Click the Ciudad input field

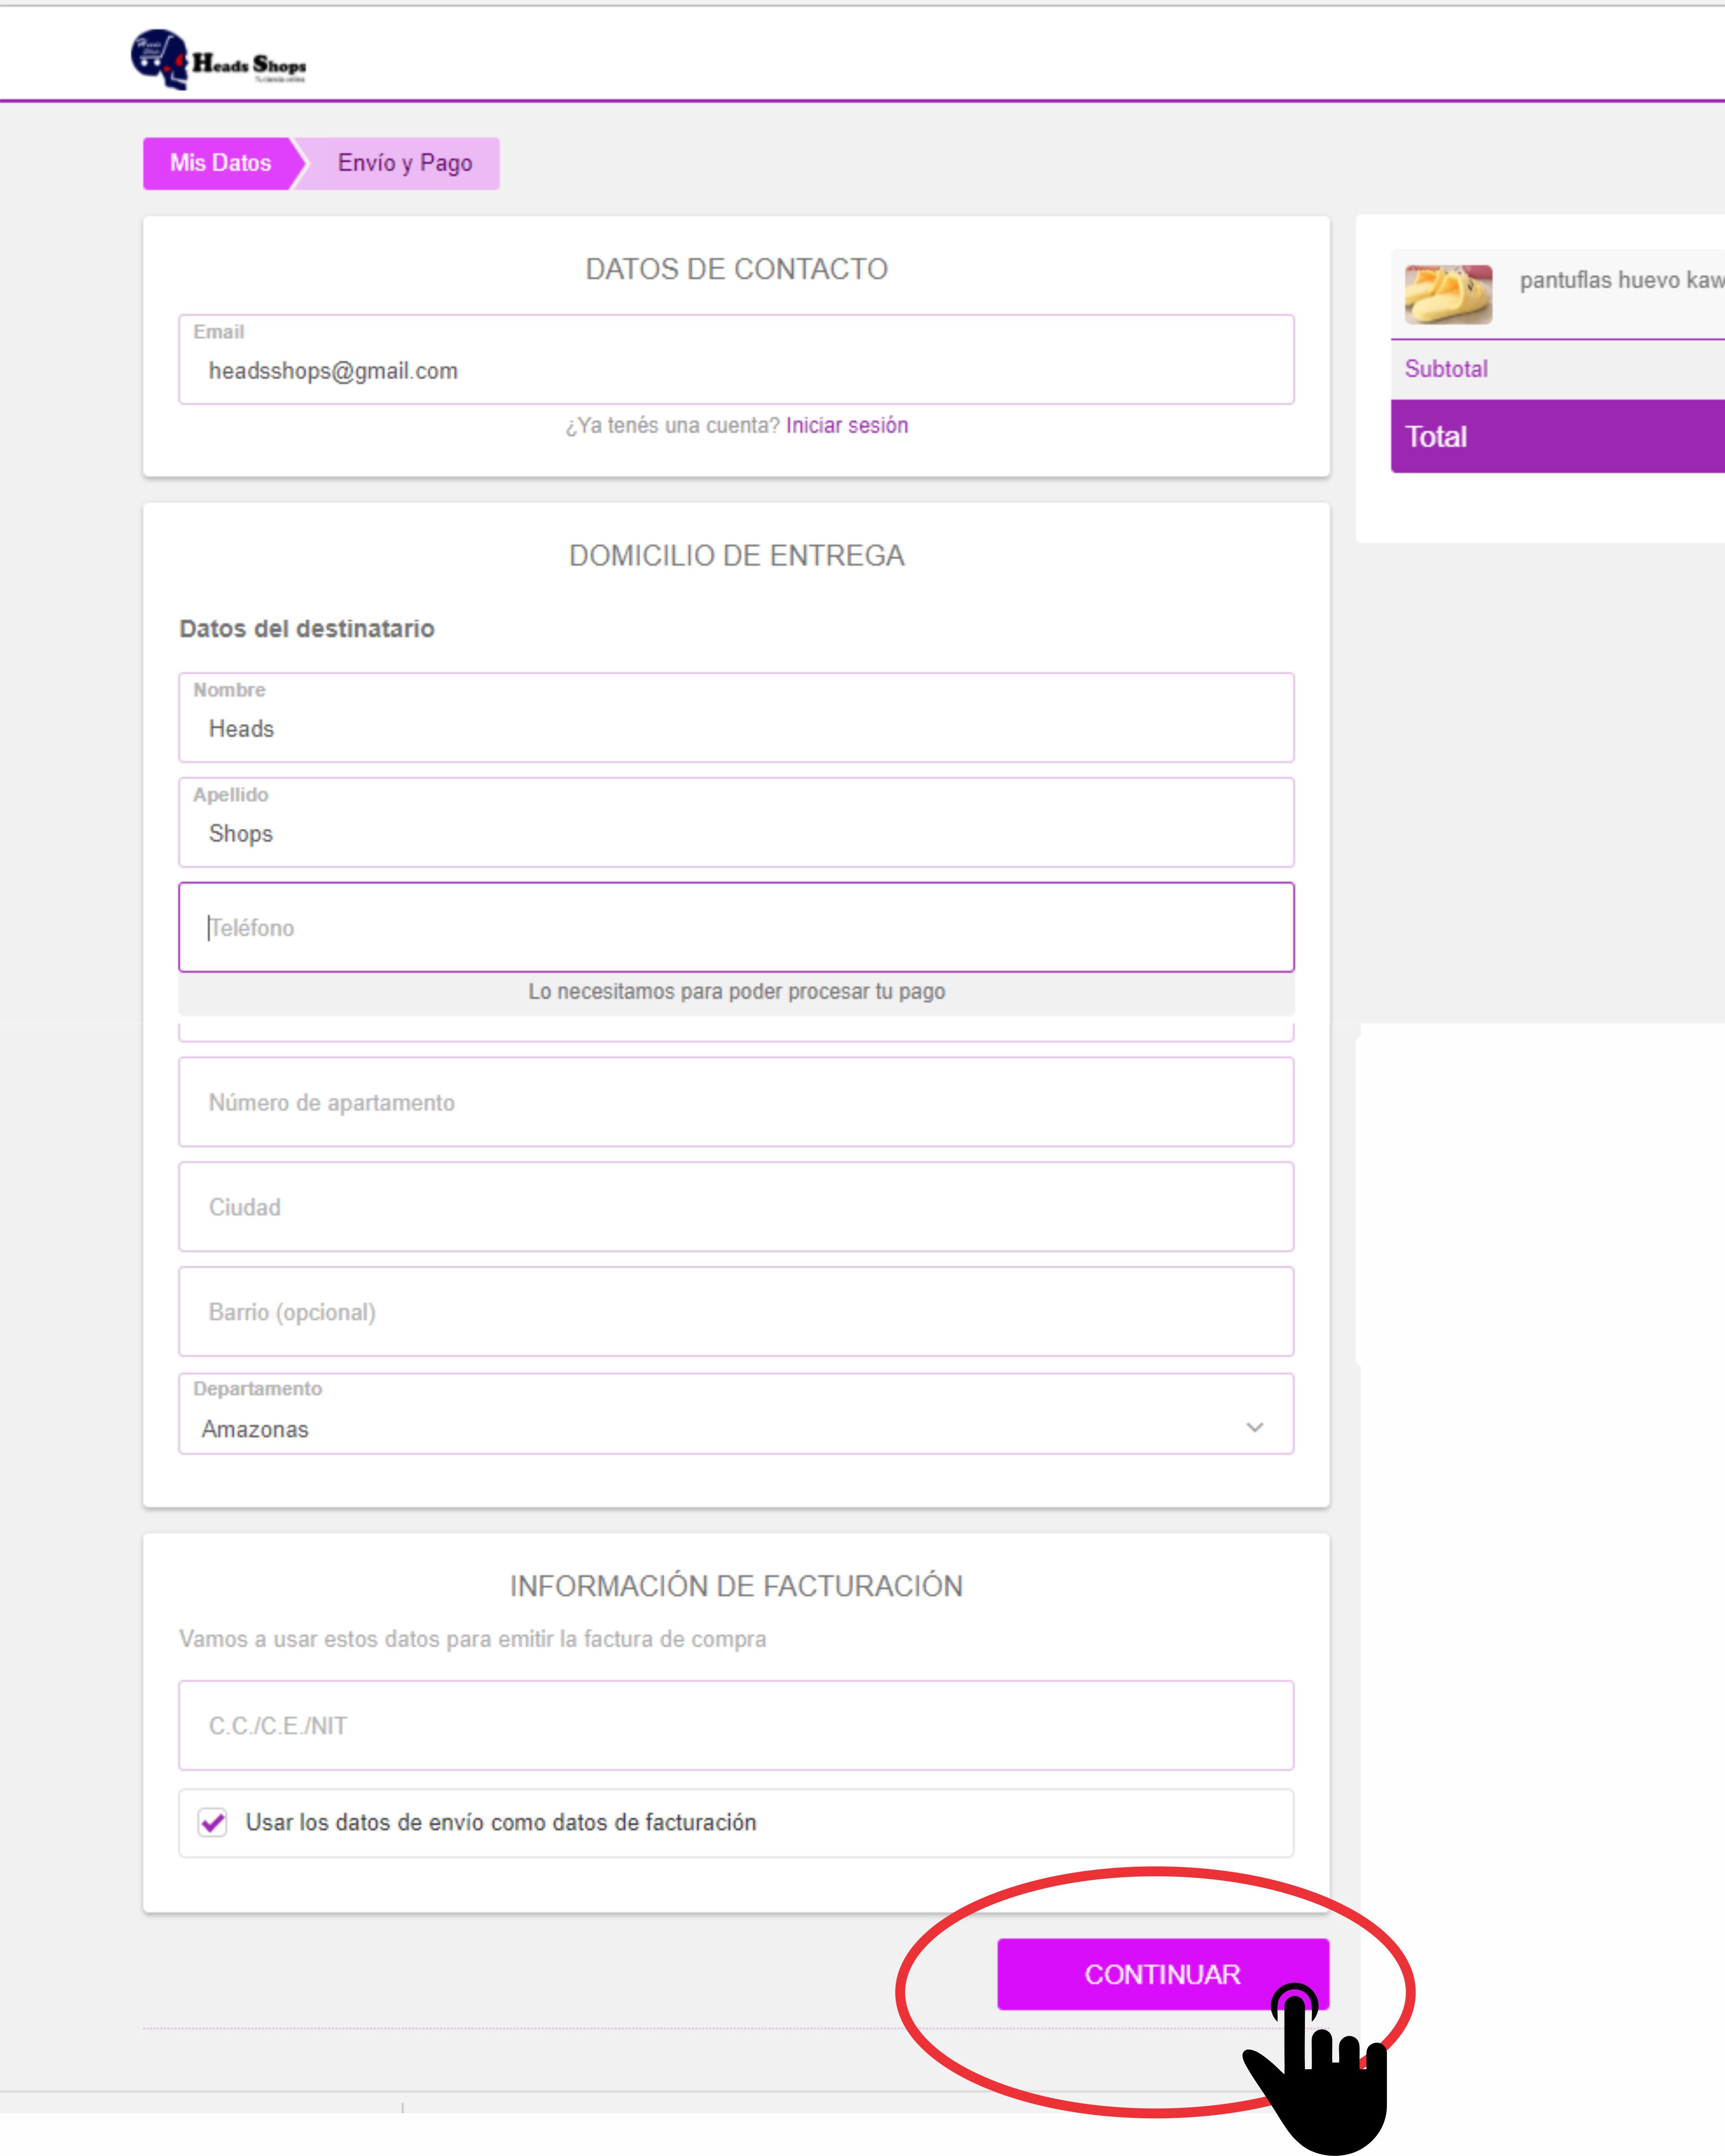(x=736, y=1207)
